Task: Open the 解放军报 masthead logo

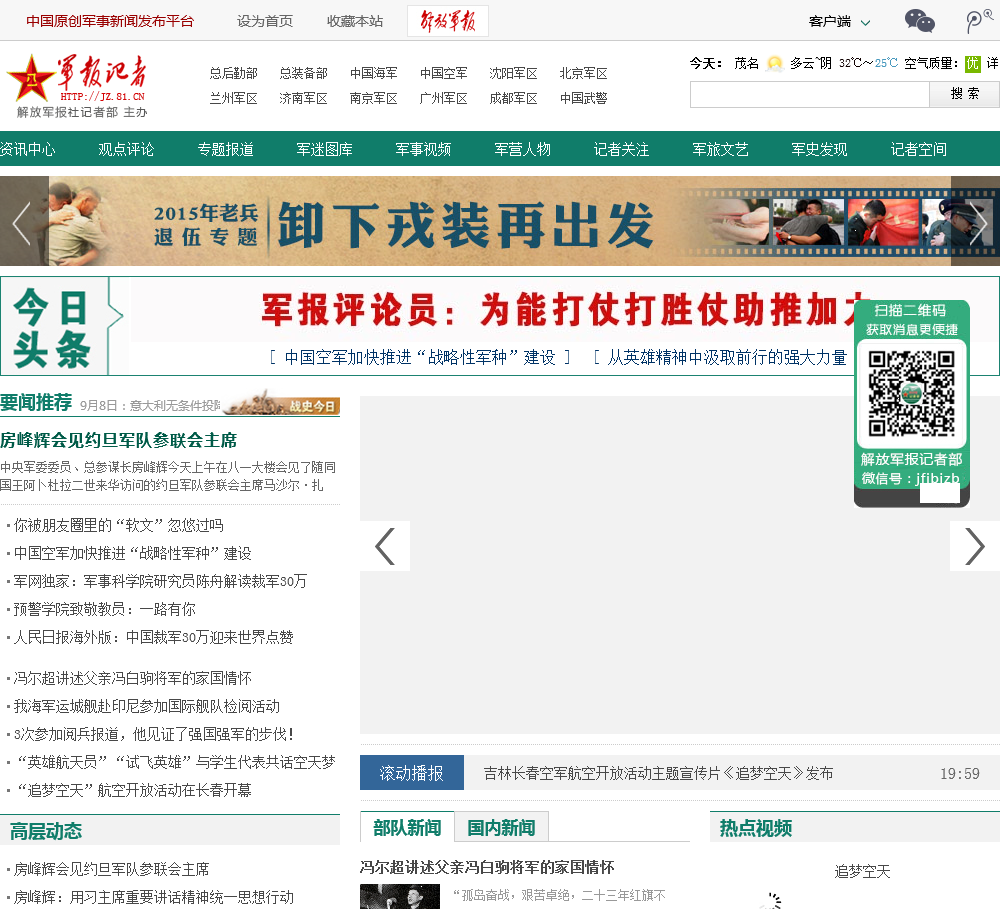Action: [448, 21]
